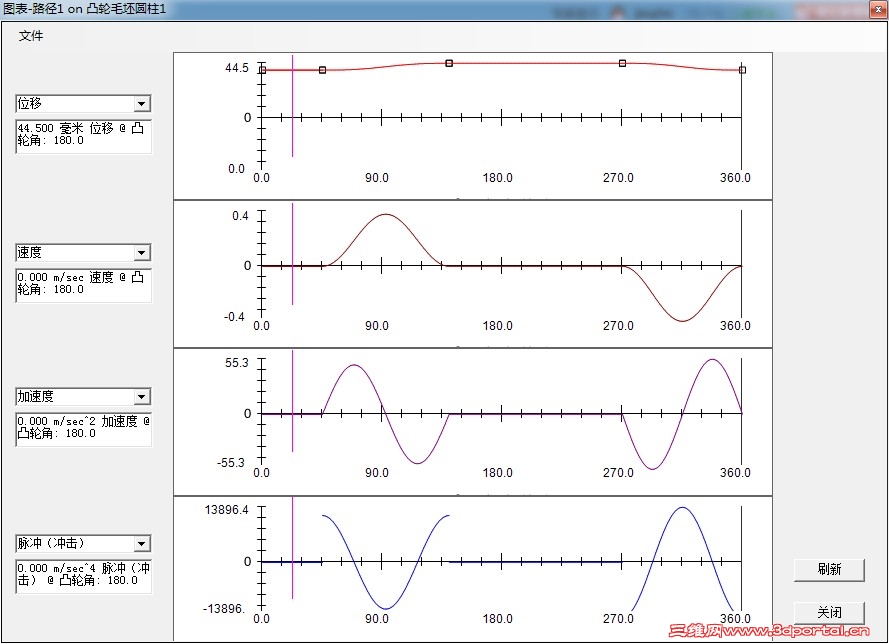Click the 180.0 label under the displacement chart
Image resolution: width=889 pixels, height=644 pixels.
(497, 178)
